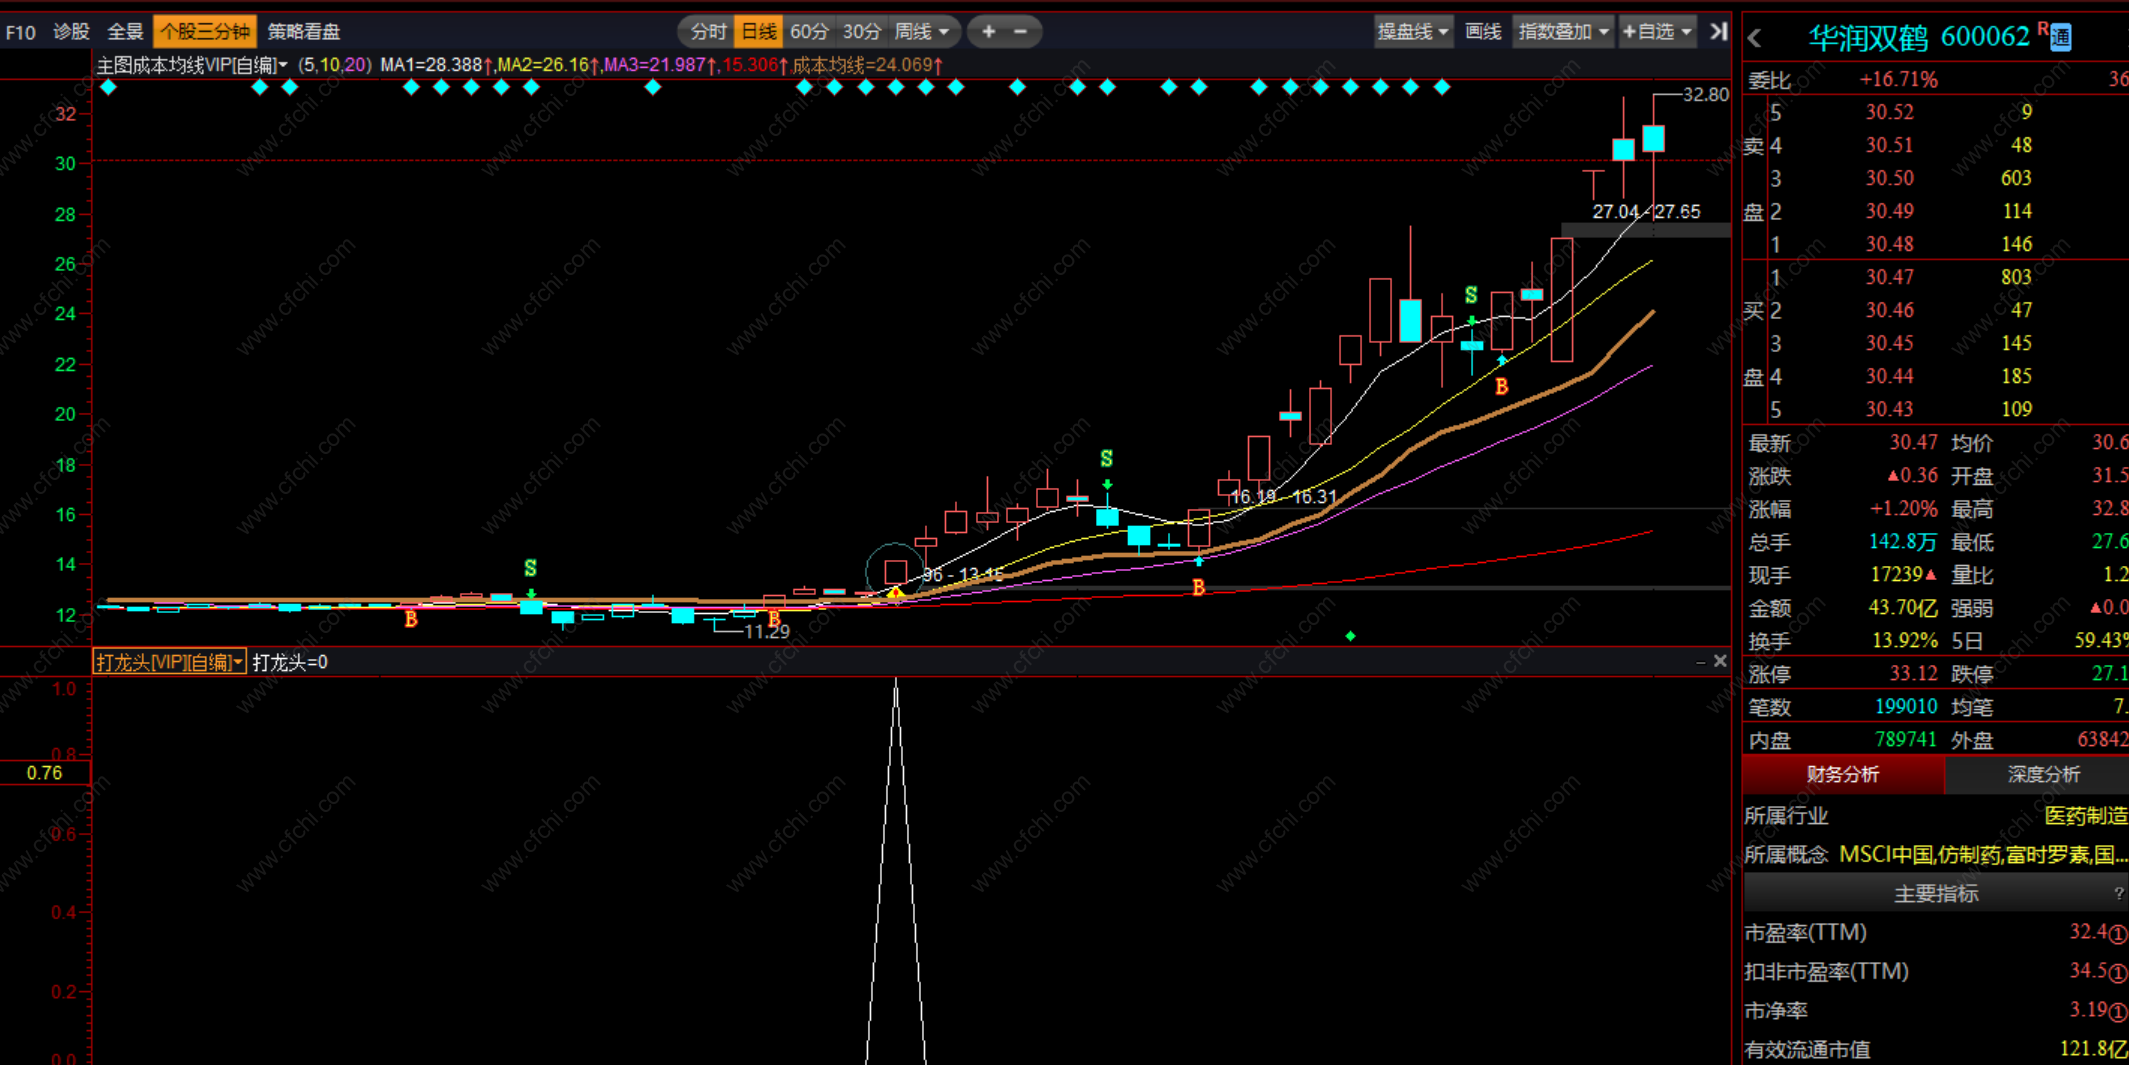Zoom out chart with minus button

click(1020, 32)
